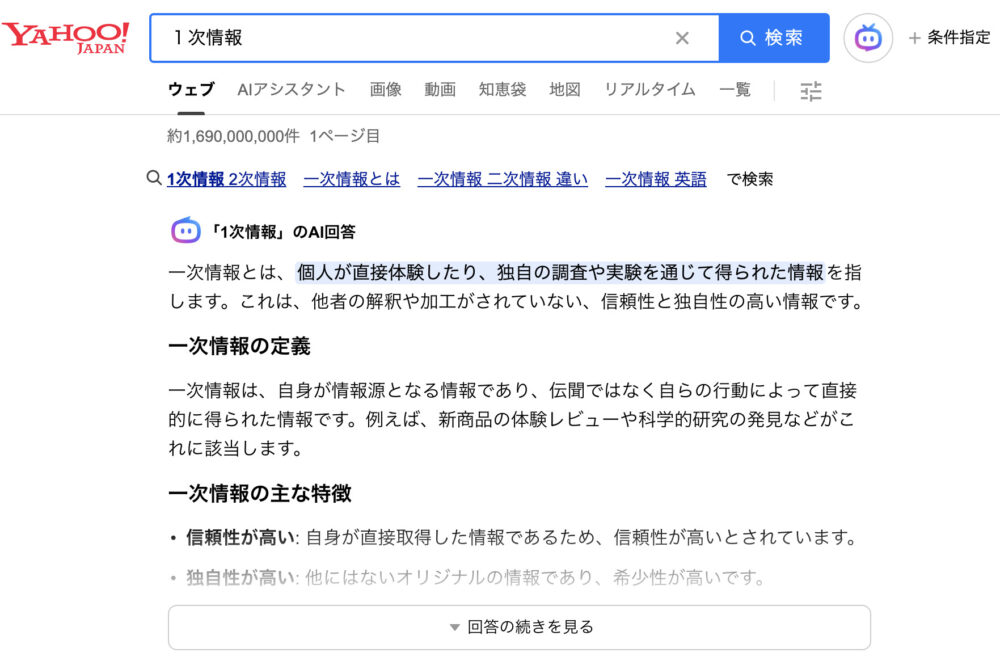Open related search 一次情報 二次情報 違い

(502, 179)
